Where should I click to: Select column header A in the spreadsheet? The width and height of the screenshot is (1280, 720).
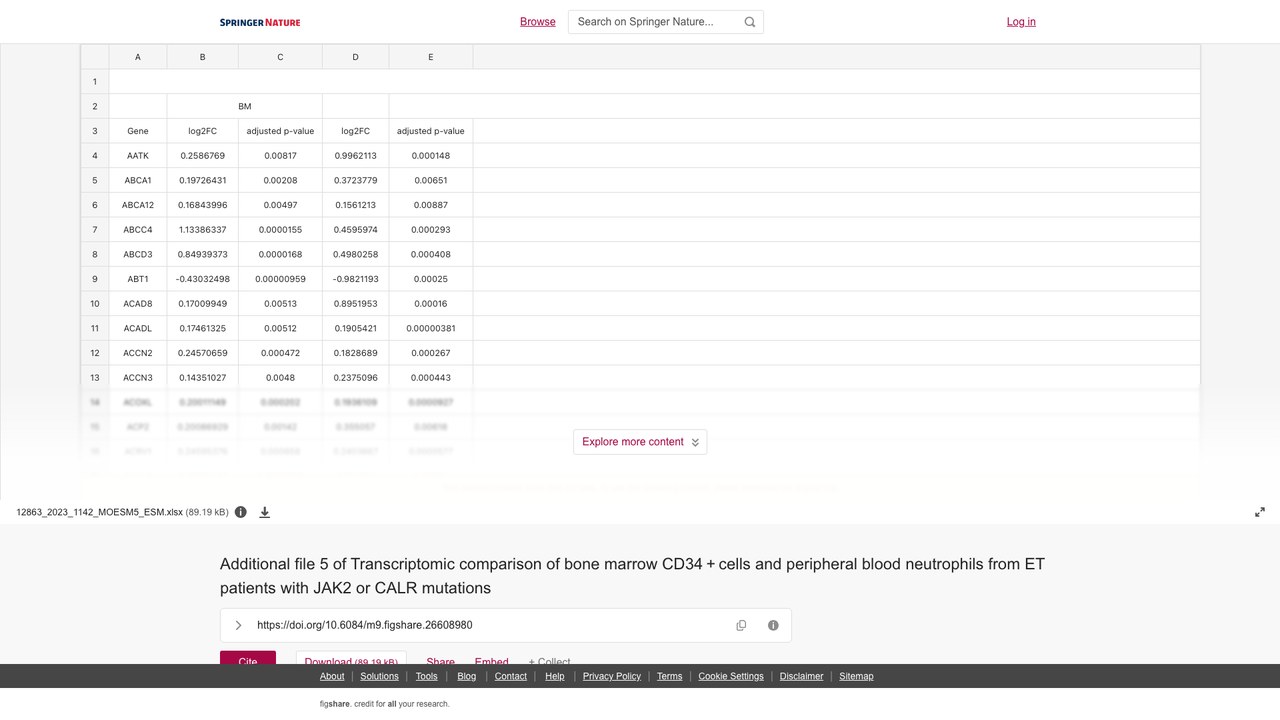click(x=138, y=57)
